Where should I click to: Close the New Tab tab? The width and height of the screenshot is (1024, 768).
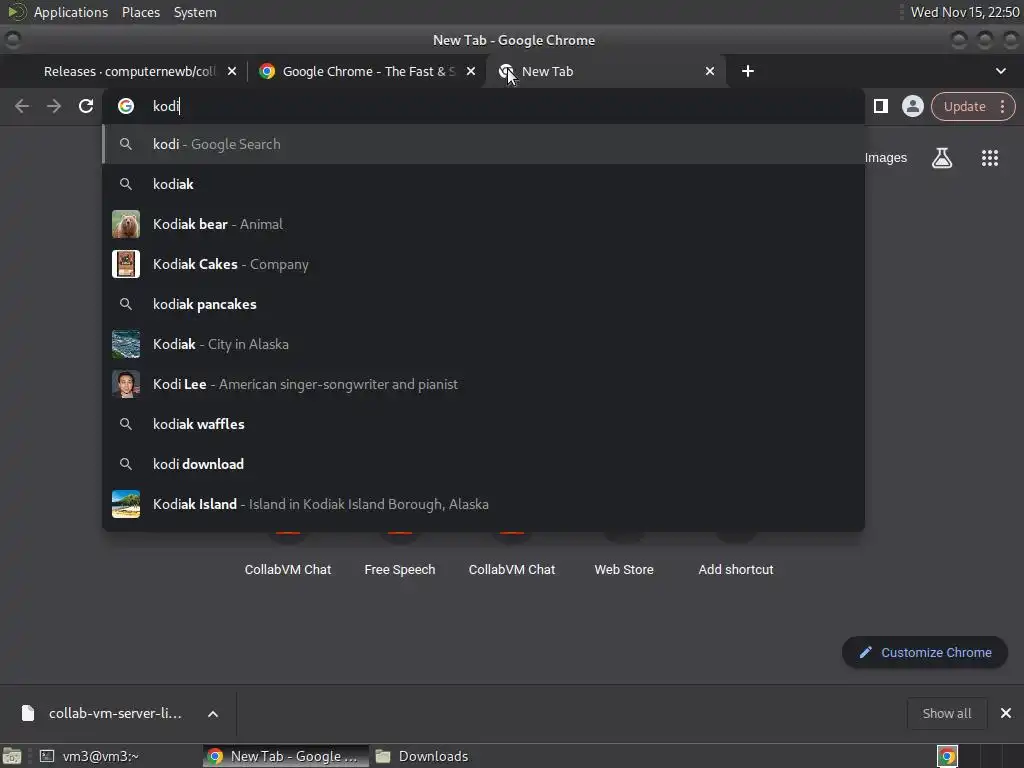(x=710, y=71)
